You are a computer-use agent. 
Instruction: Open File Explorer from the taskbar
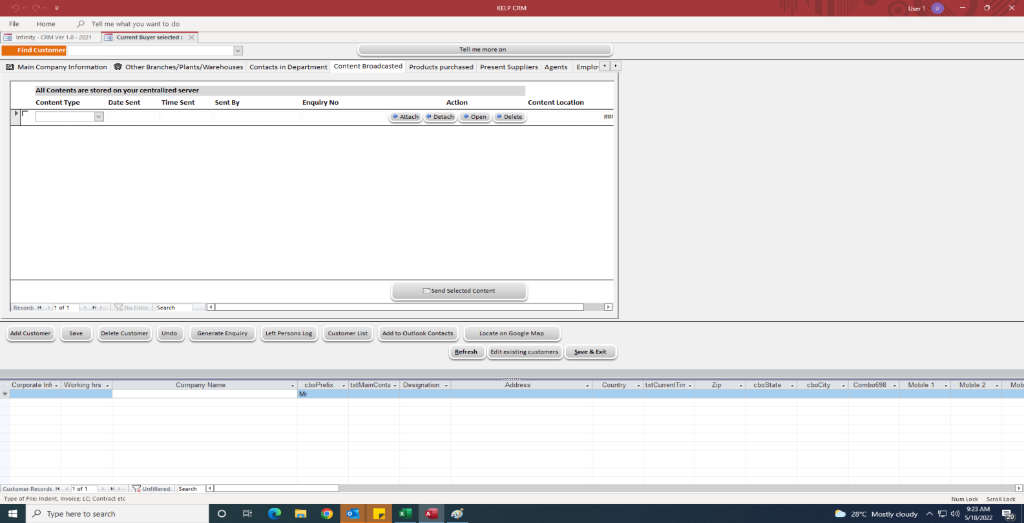tap(300, 514)
